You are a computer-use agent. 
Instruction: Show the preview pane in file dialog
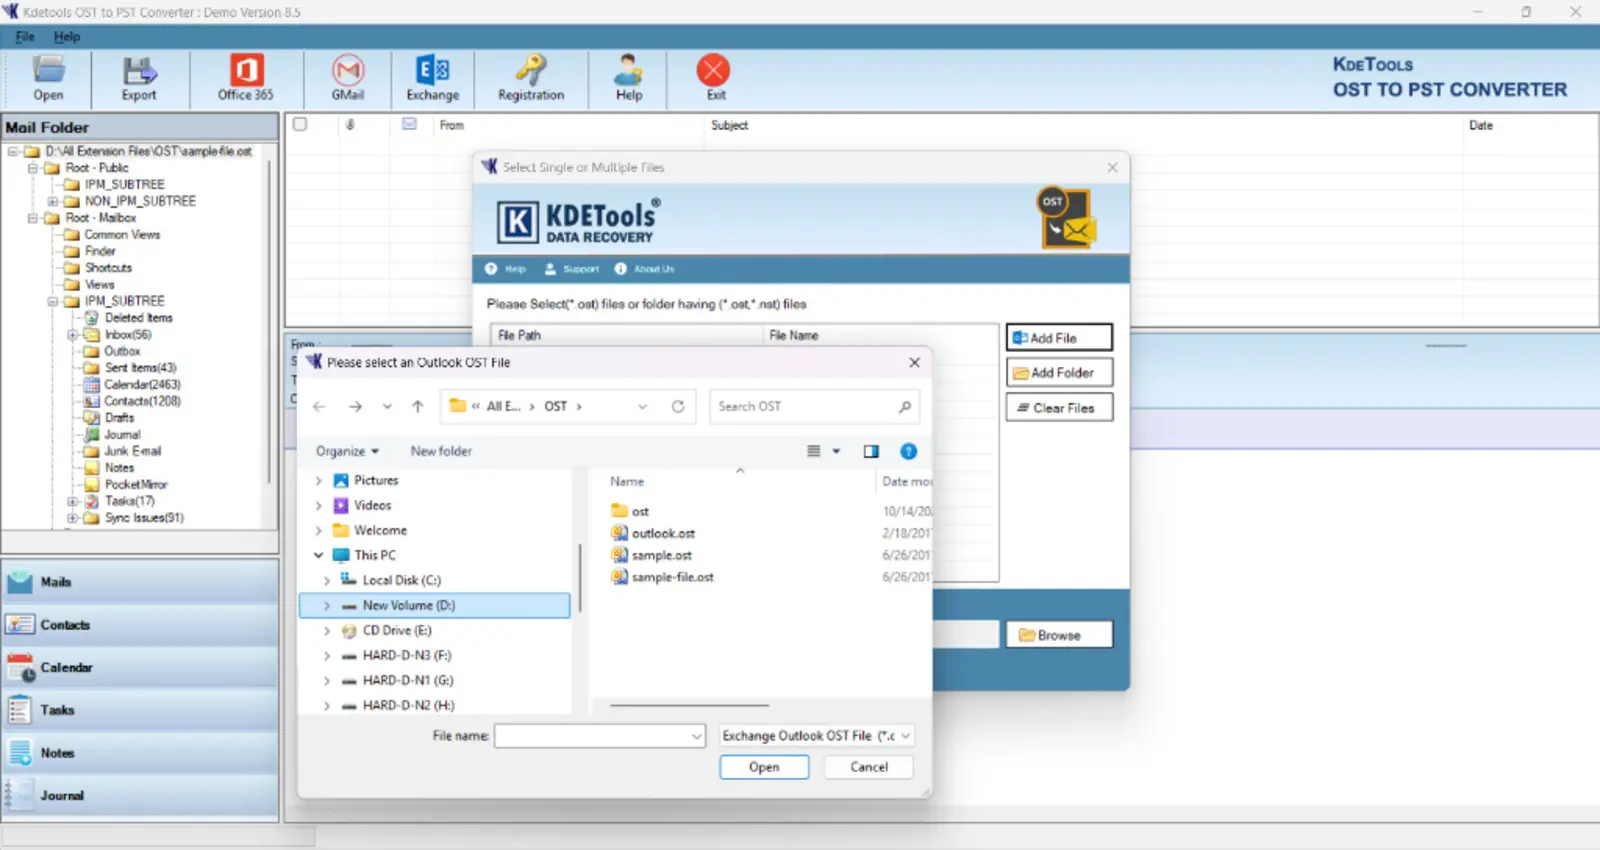tap(871, 452)
